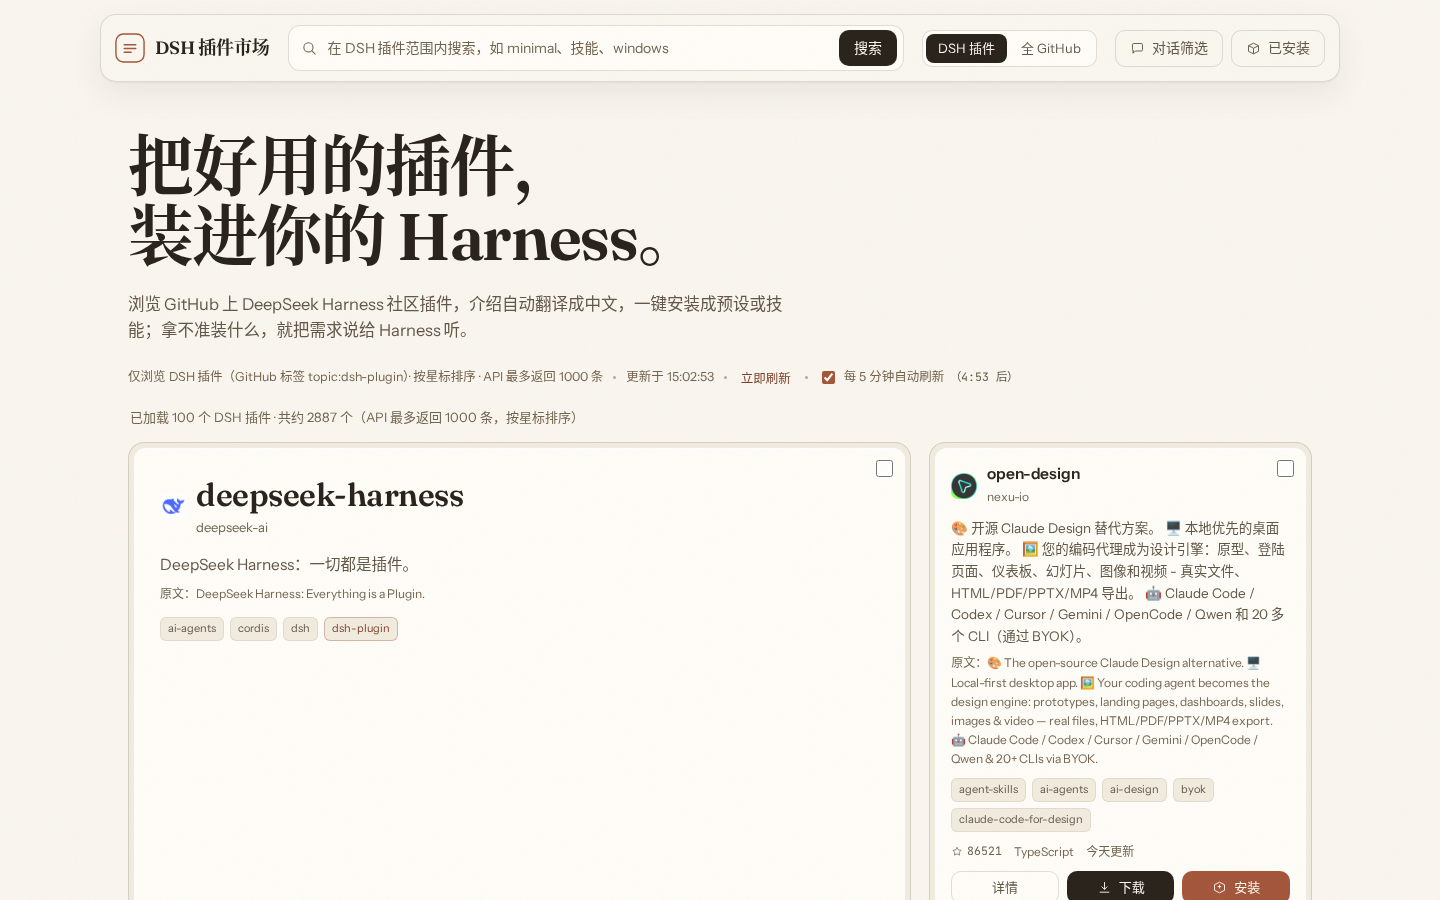Click the ai-agents tag on open-design

1064,790
